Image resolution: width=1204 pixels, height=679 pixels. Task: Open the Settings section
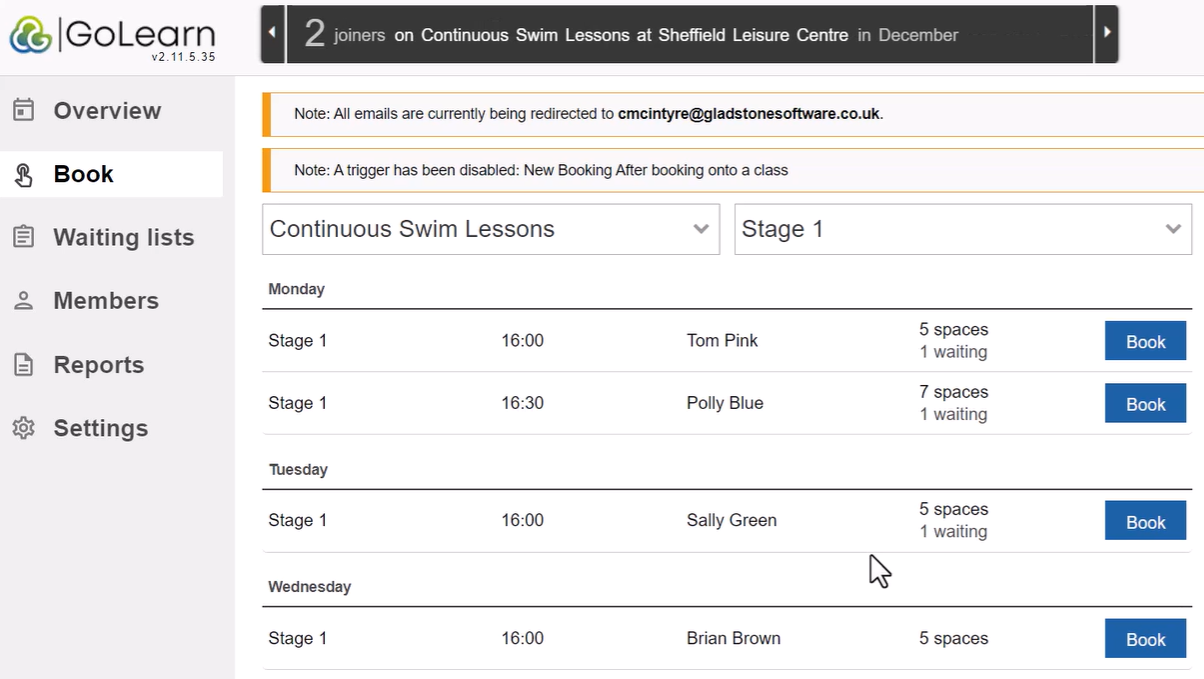[100, 428]
